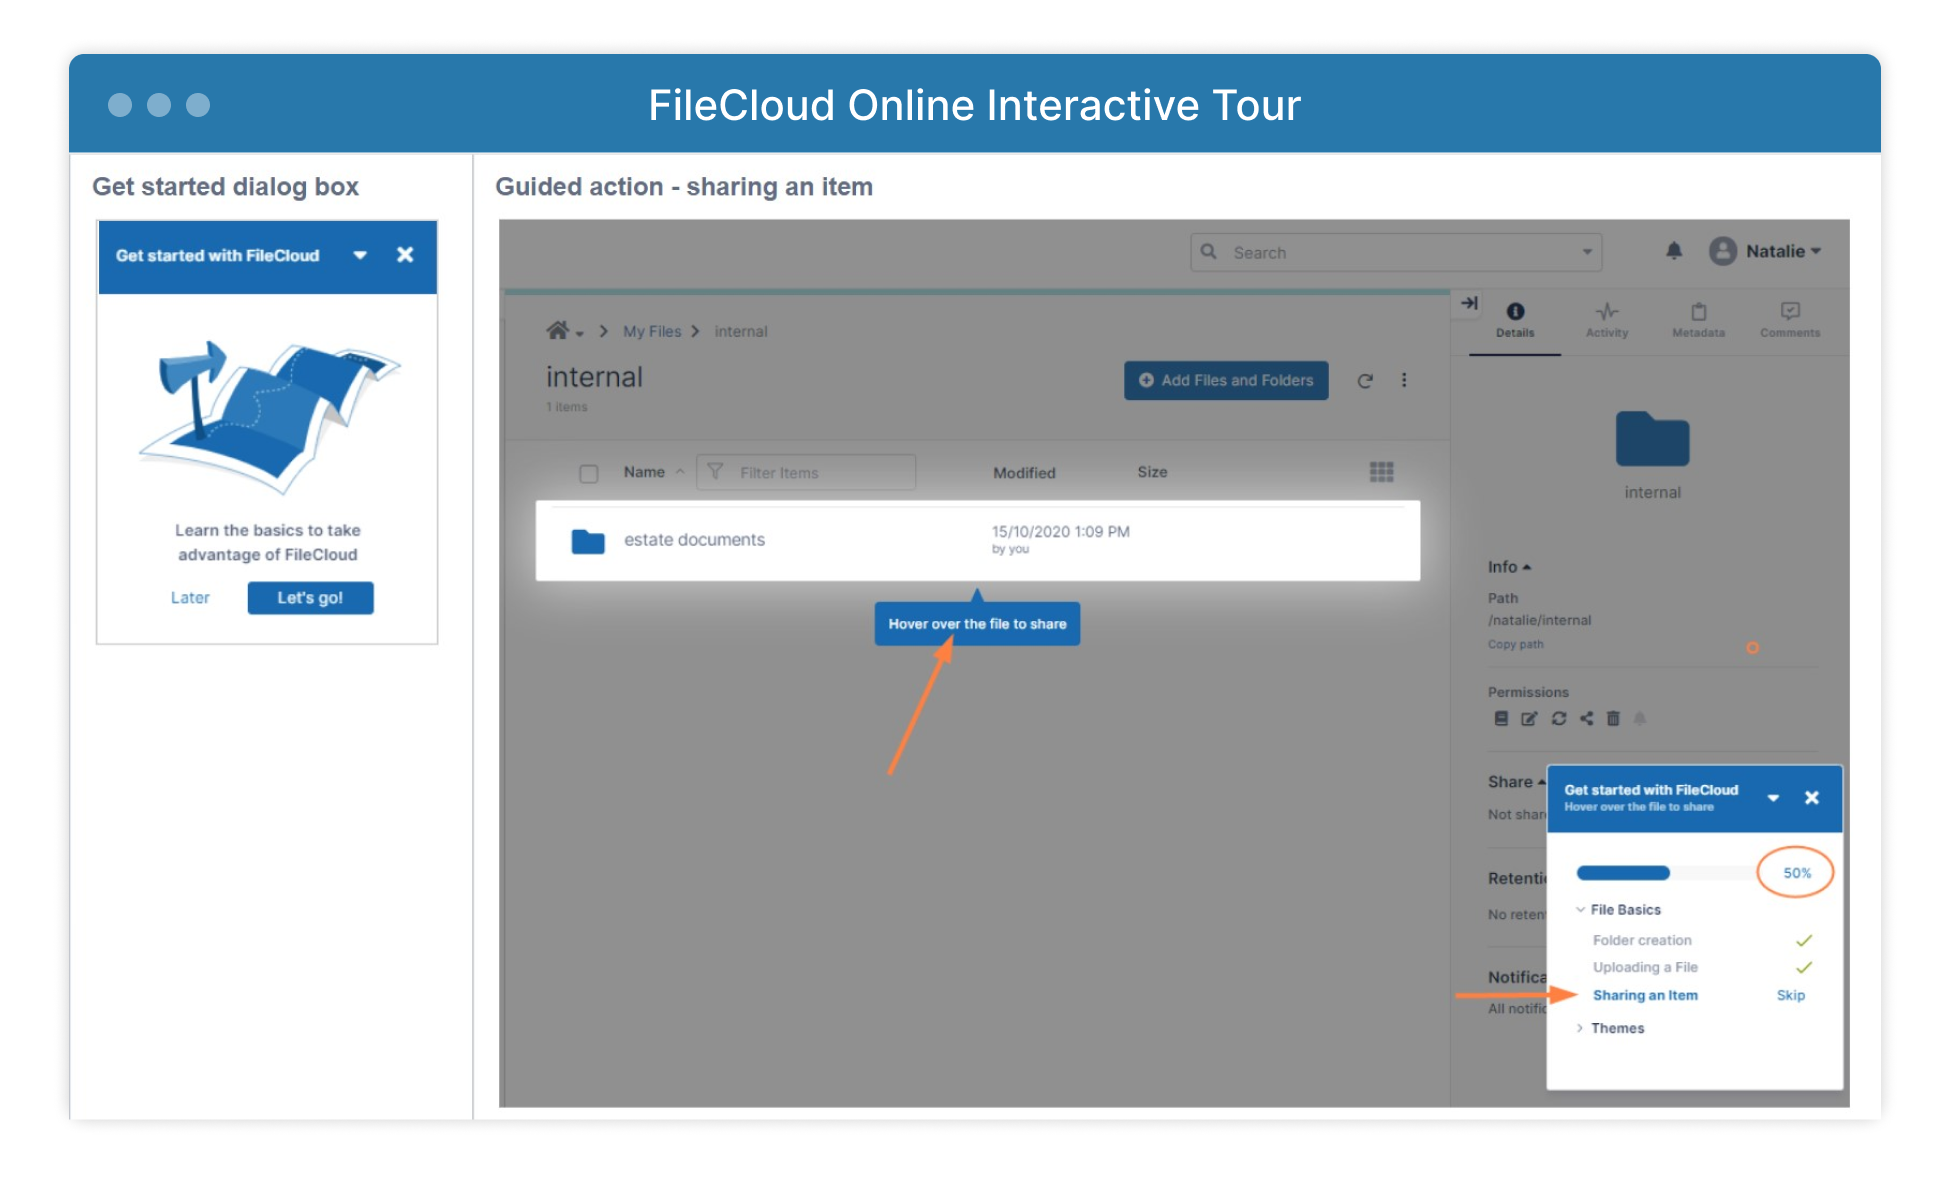The image size is (1950, 1200).
Task: Sort by Modified column
Action: tap(1024, 472)
